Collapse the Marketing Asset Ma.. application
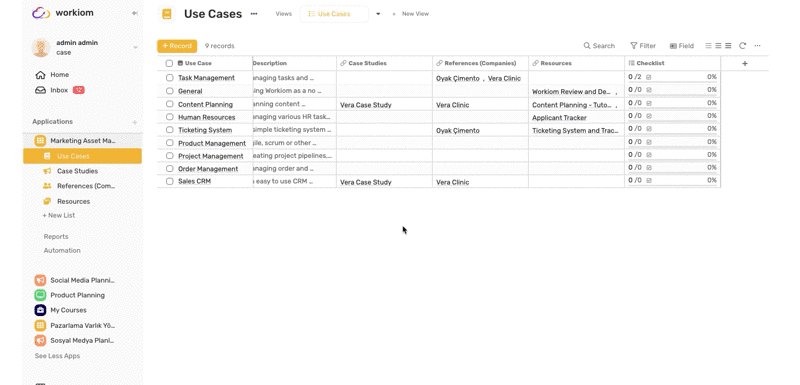 tap(82, 141)
